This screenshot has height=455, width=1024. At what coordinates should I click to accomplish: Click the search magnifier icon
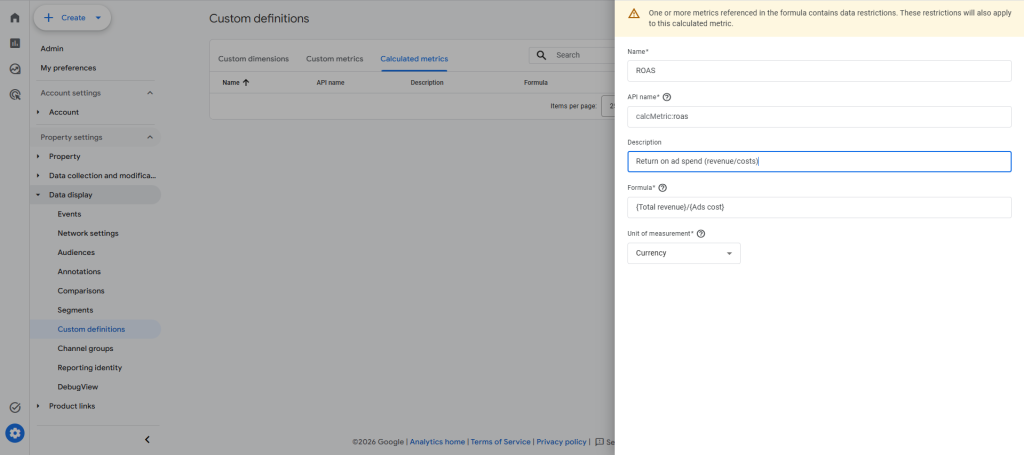pyautogui.click(x=541, y=55)
